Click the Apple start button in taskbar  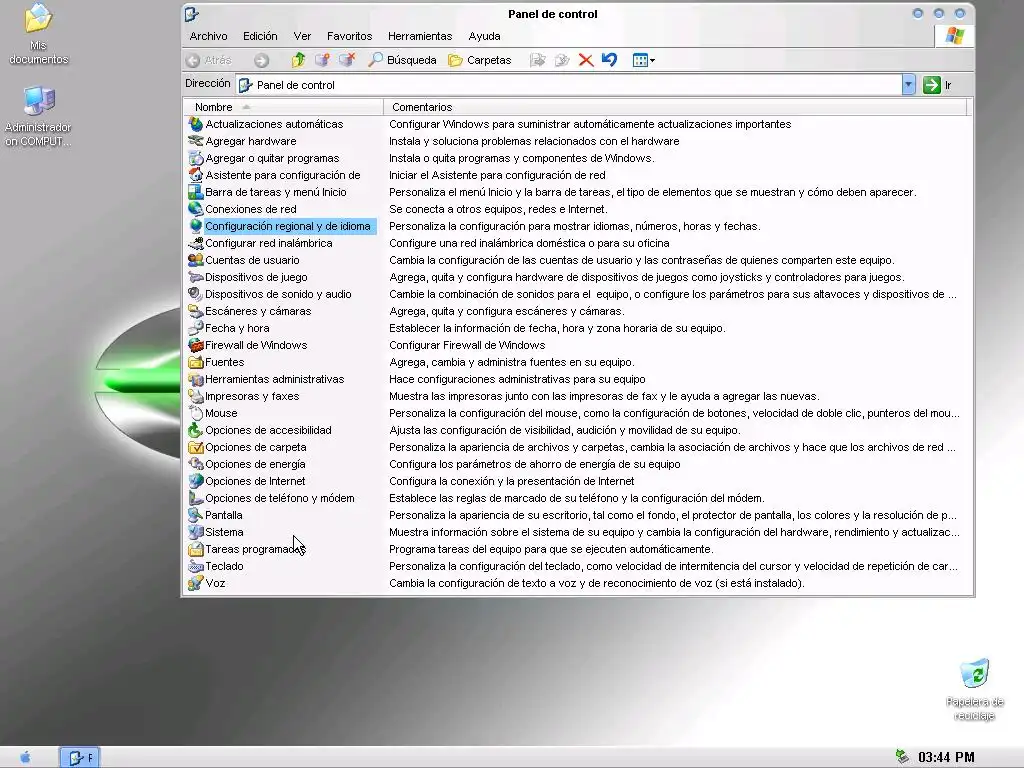[x=25, y=757]
